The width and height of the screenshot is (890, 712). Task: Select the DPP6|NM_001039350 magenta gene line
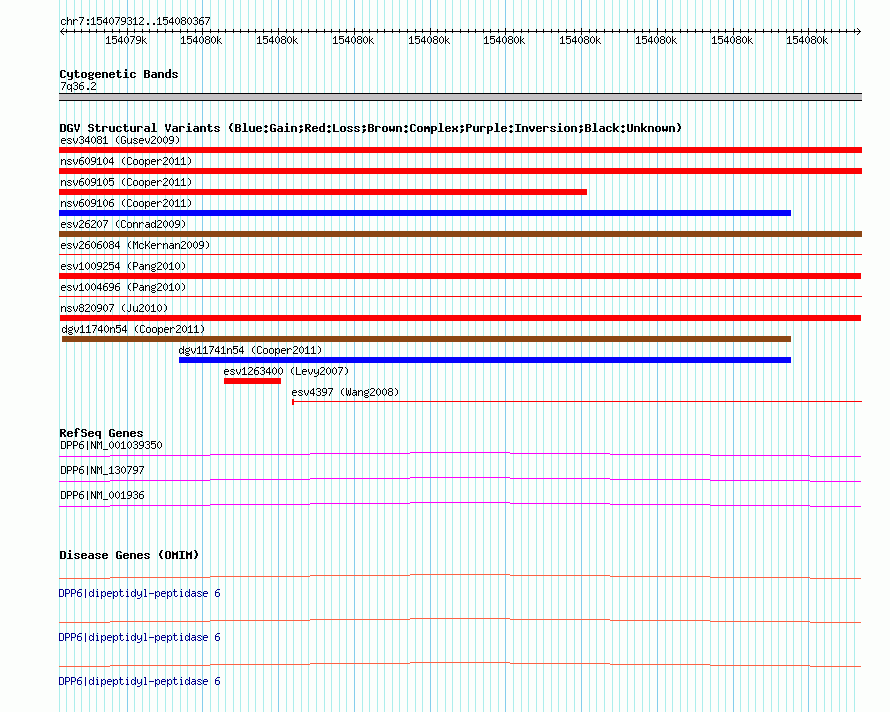(x=460, y=454)
